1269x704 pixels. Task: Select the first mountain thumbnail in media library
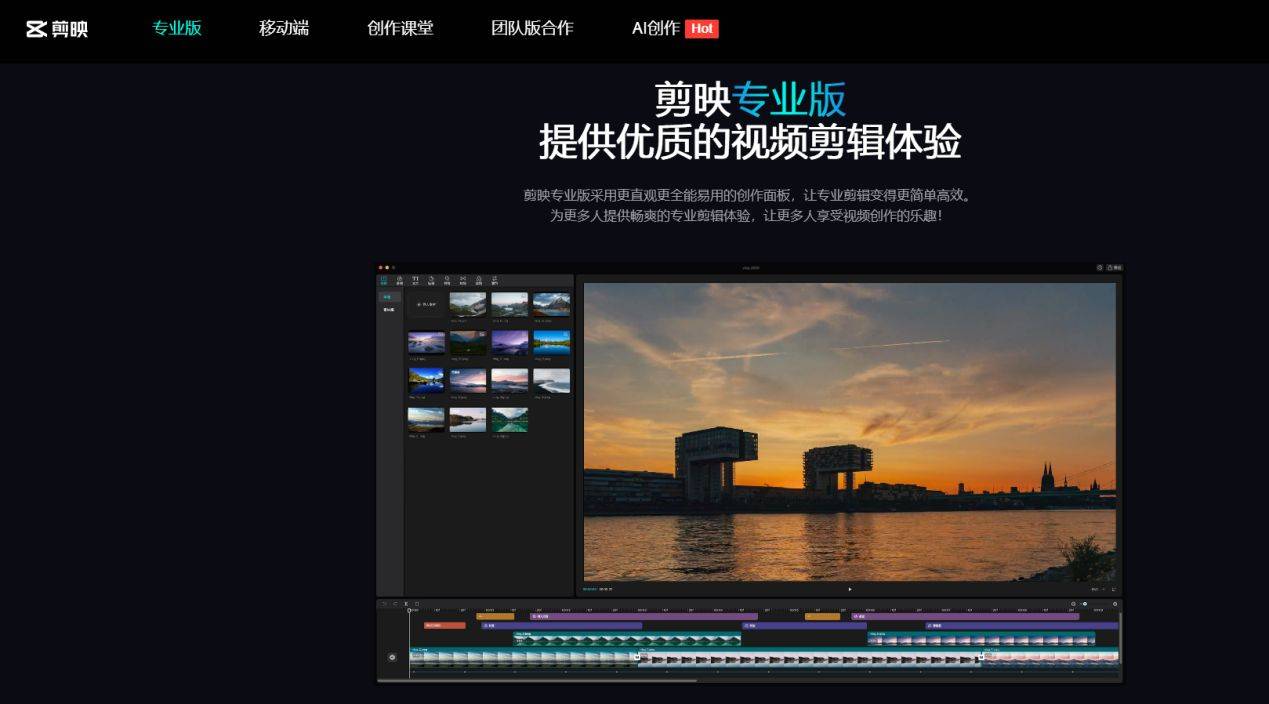(468, 304)
